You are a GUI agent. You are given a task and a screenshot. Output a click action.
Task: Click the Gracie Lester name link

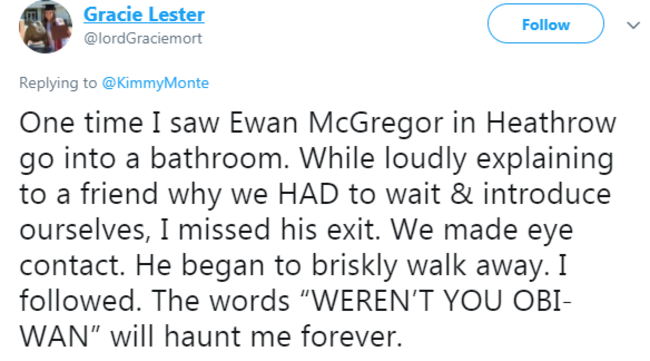(144, 15)
